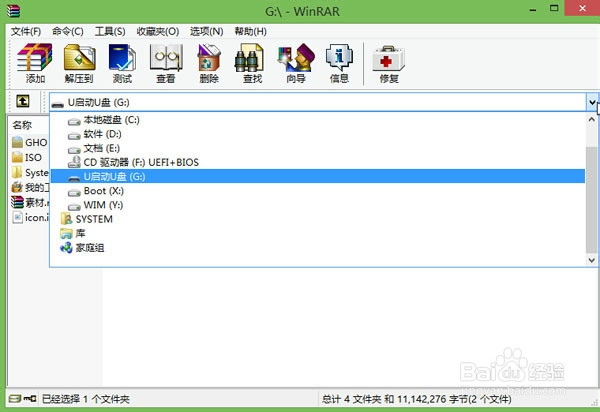This screenshot has height=412, width=600.
Task: Maximize the WinRAR window
Action: tap(554, 8)
